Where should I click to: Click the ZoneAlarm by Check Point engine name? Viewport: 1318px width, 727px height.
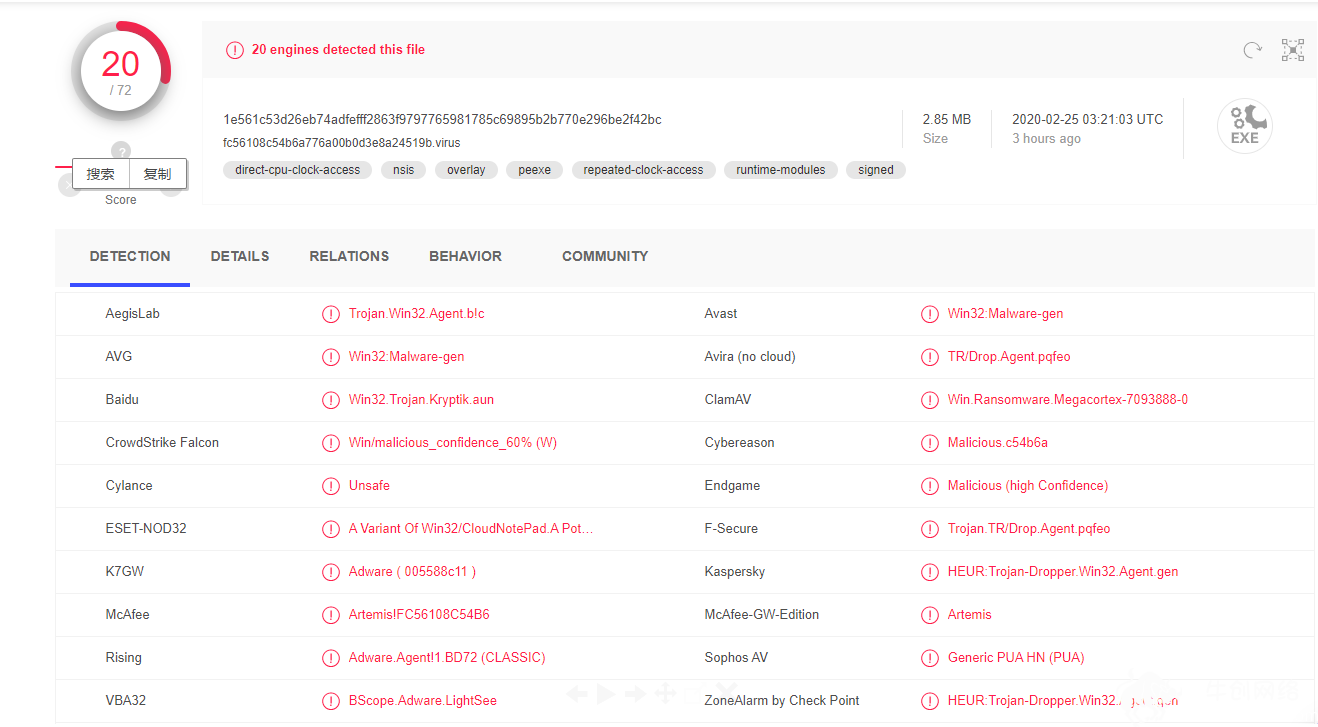point(782,701)
